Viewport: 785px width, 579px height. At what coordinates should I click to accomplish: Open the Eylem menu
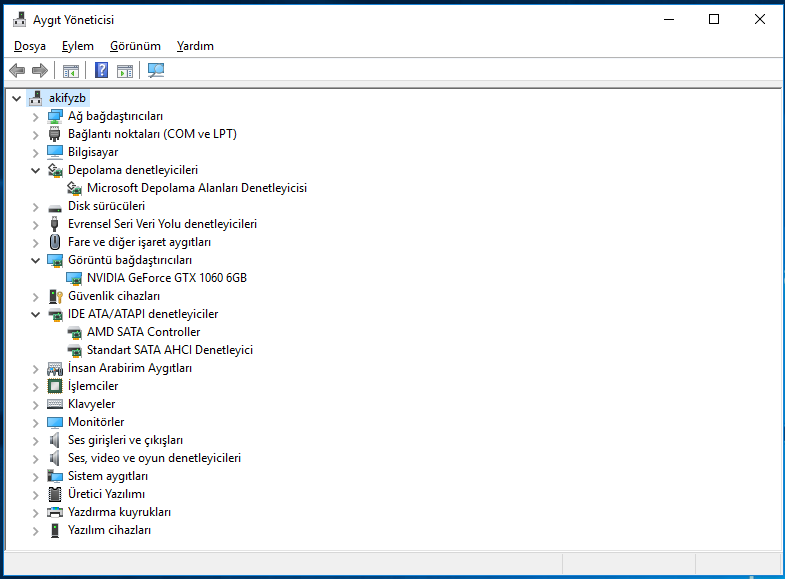[x=77, y=46]
